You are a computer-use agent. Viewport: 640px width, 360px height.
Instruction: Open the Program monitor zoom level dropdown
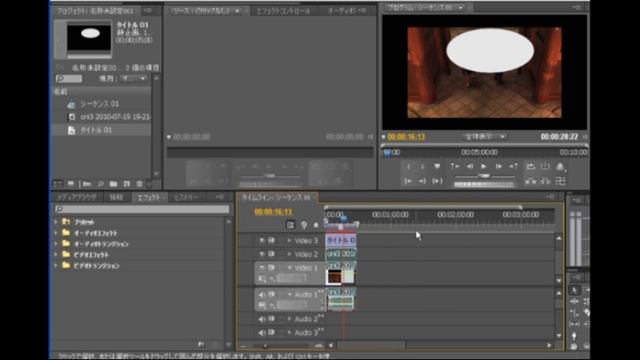pyautogui.click(x=484, y=137)
